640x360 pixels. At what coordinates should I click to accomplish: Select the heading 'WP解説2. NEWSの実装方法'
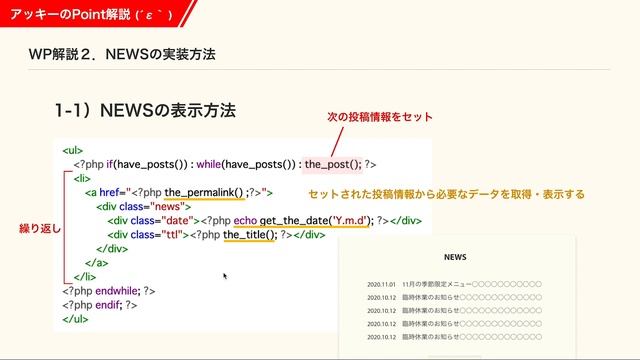(122, 54)
